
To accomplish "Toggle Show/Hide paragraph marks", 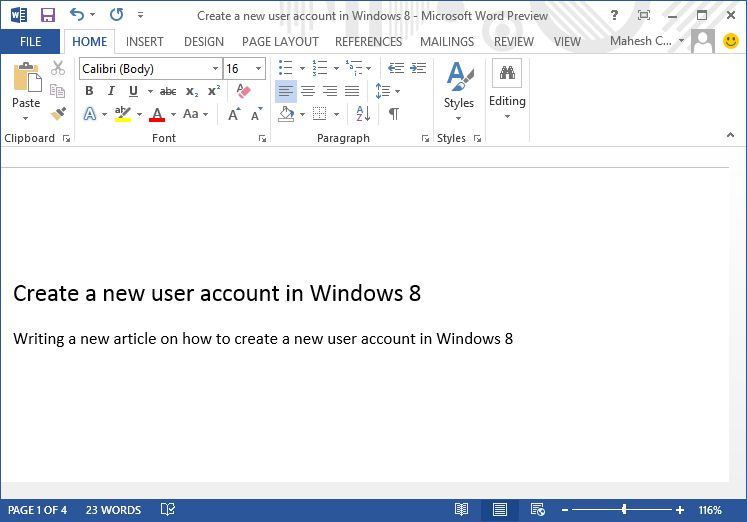I will (394, 114).
